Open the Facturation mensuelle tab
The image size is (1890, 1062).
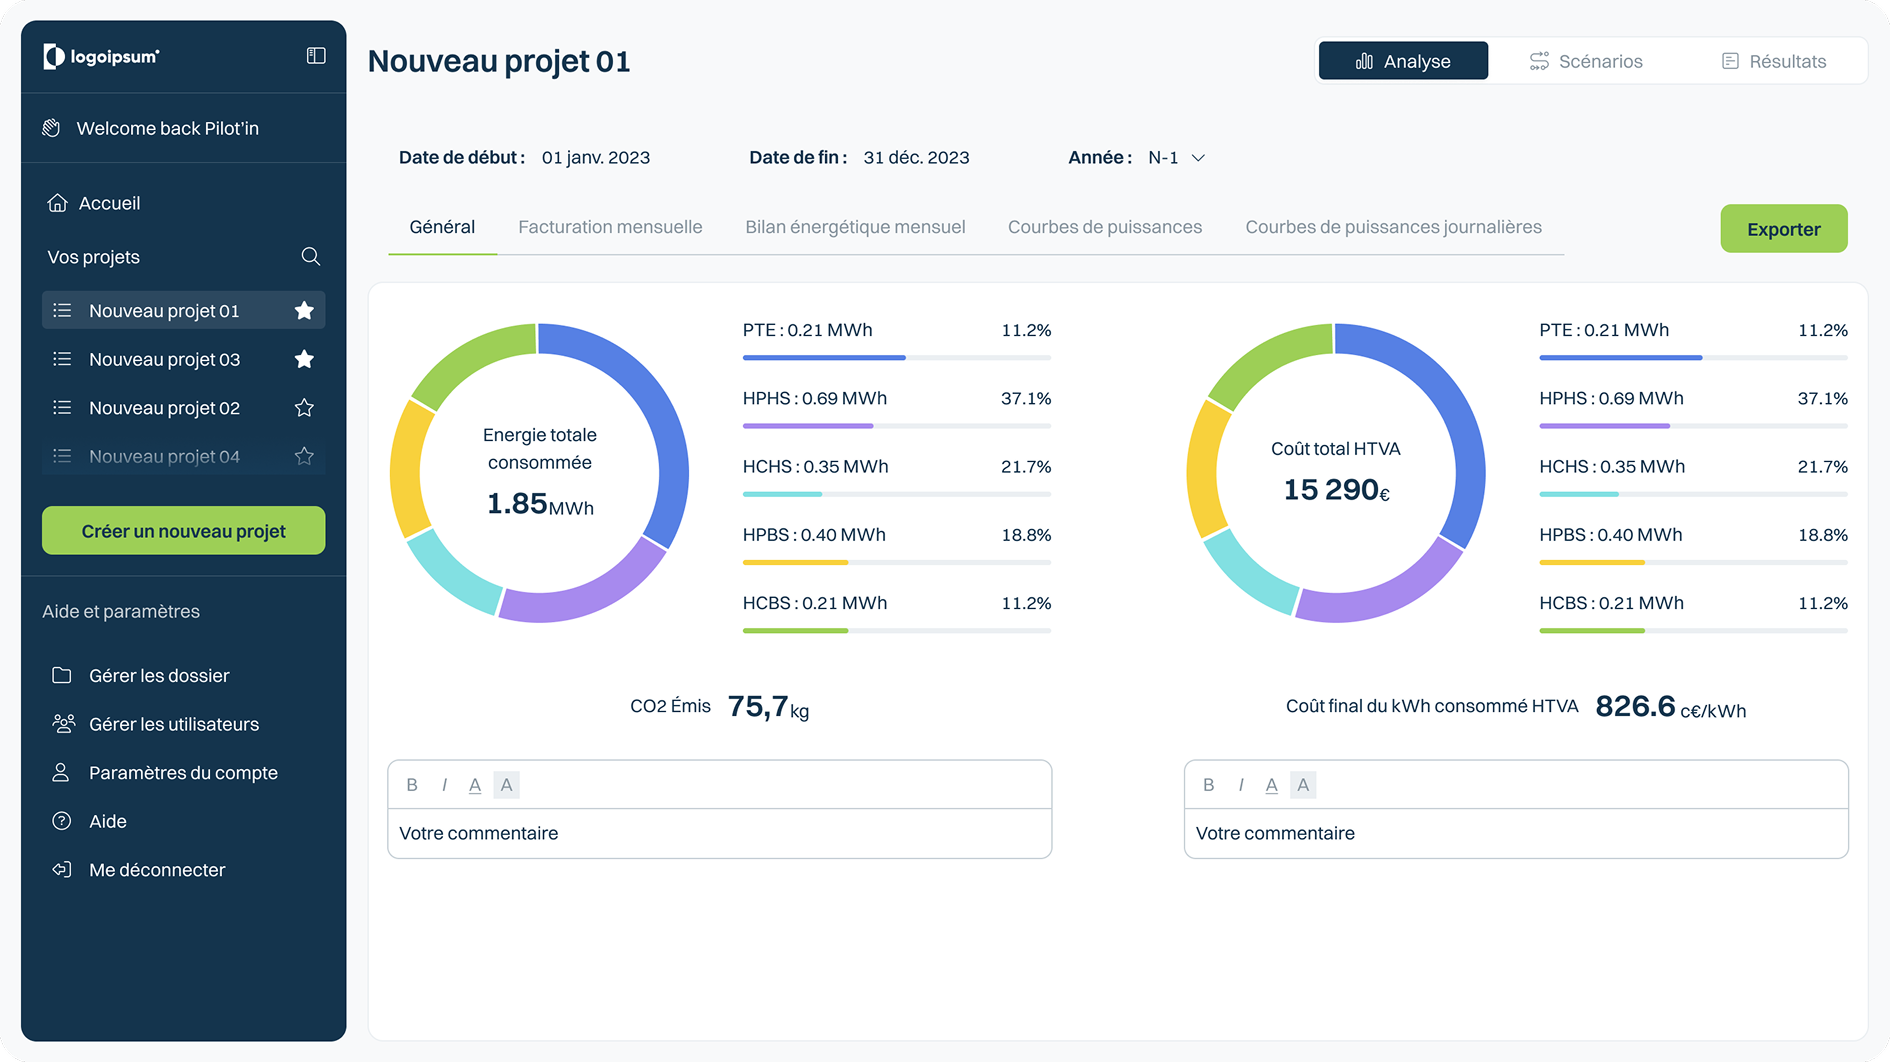point(610,227)
